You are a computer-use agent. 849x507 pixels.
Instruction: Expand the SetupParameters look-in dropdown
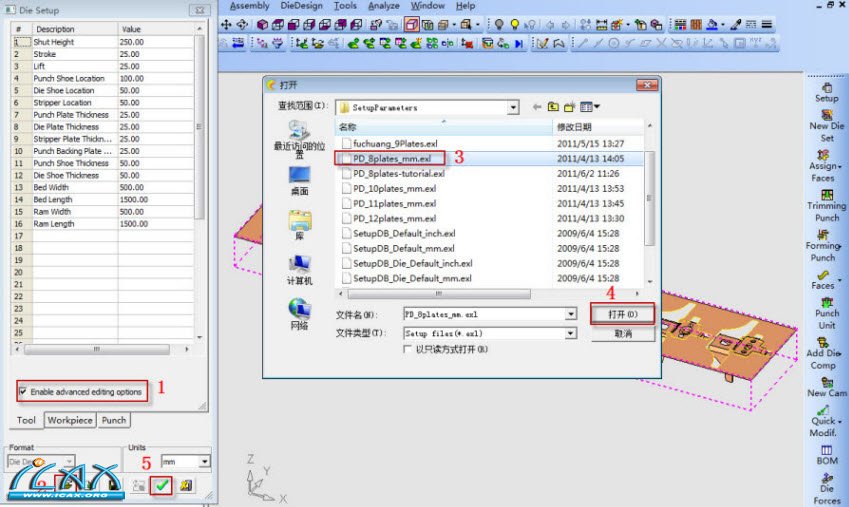coord(513,107)
